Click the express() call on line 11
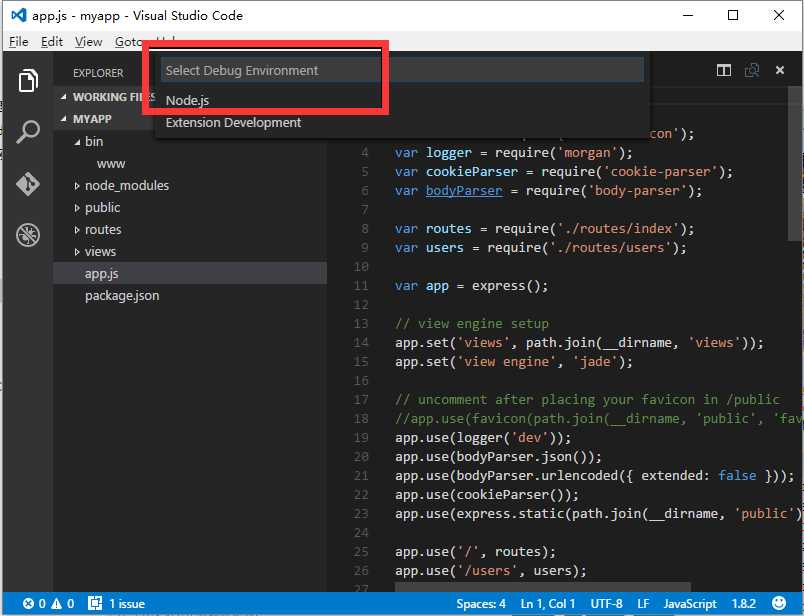 click(506, 286)
